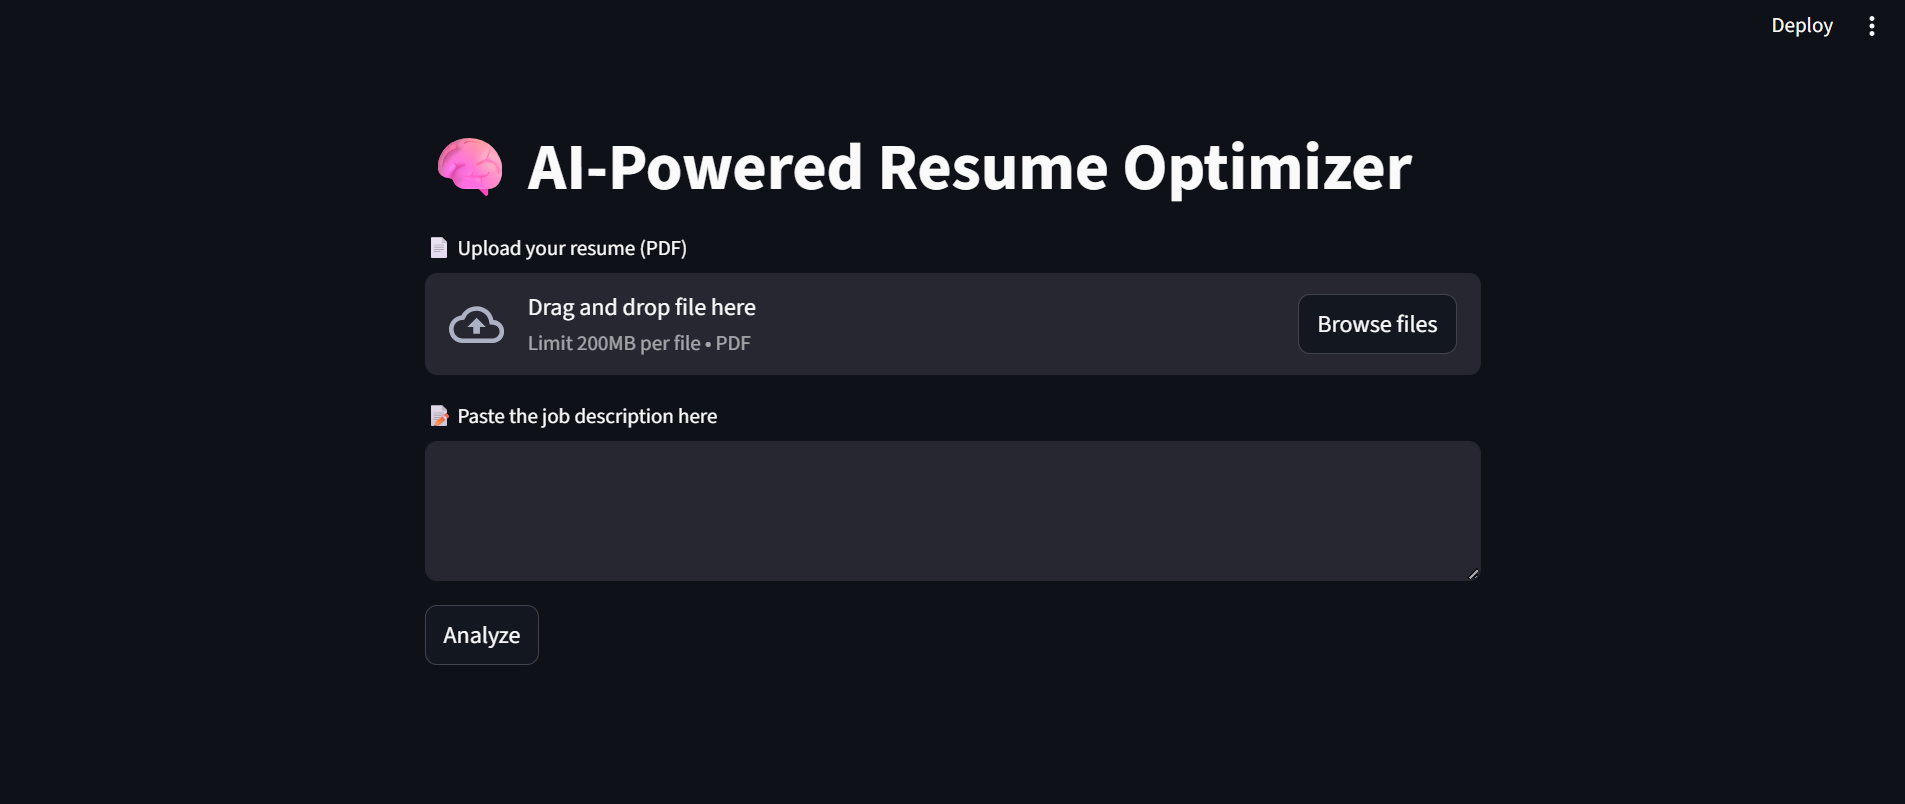
Task: Click the AI-Powered Resume Optimizer title
Action: tap(968, 167)
